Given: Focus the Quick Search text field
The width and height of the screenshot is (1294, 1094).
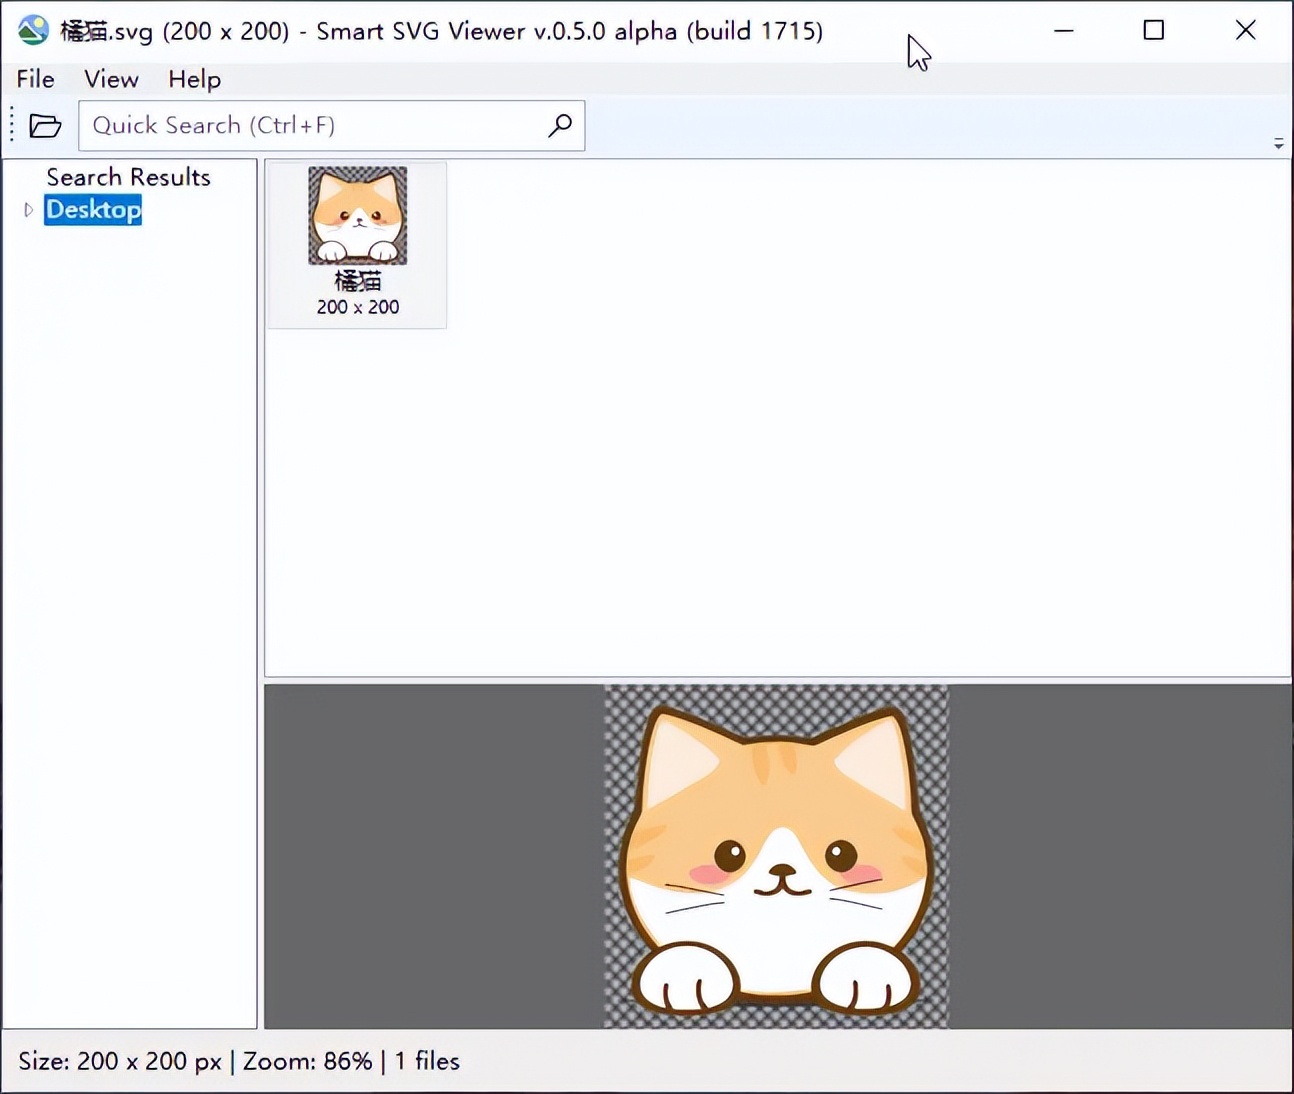Looking at the screenshot, I should [310, 125].
